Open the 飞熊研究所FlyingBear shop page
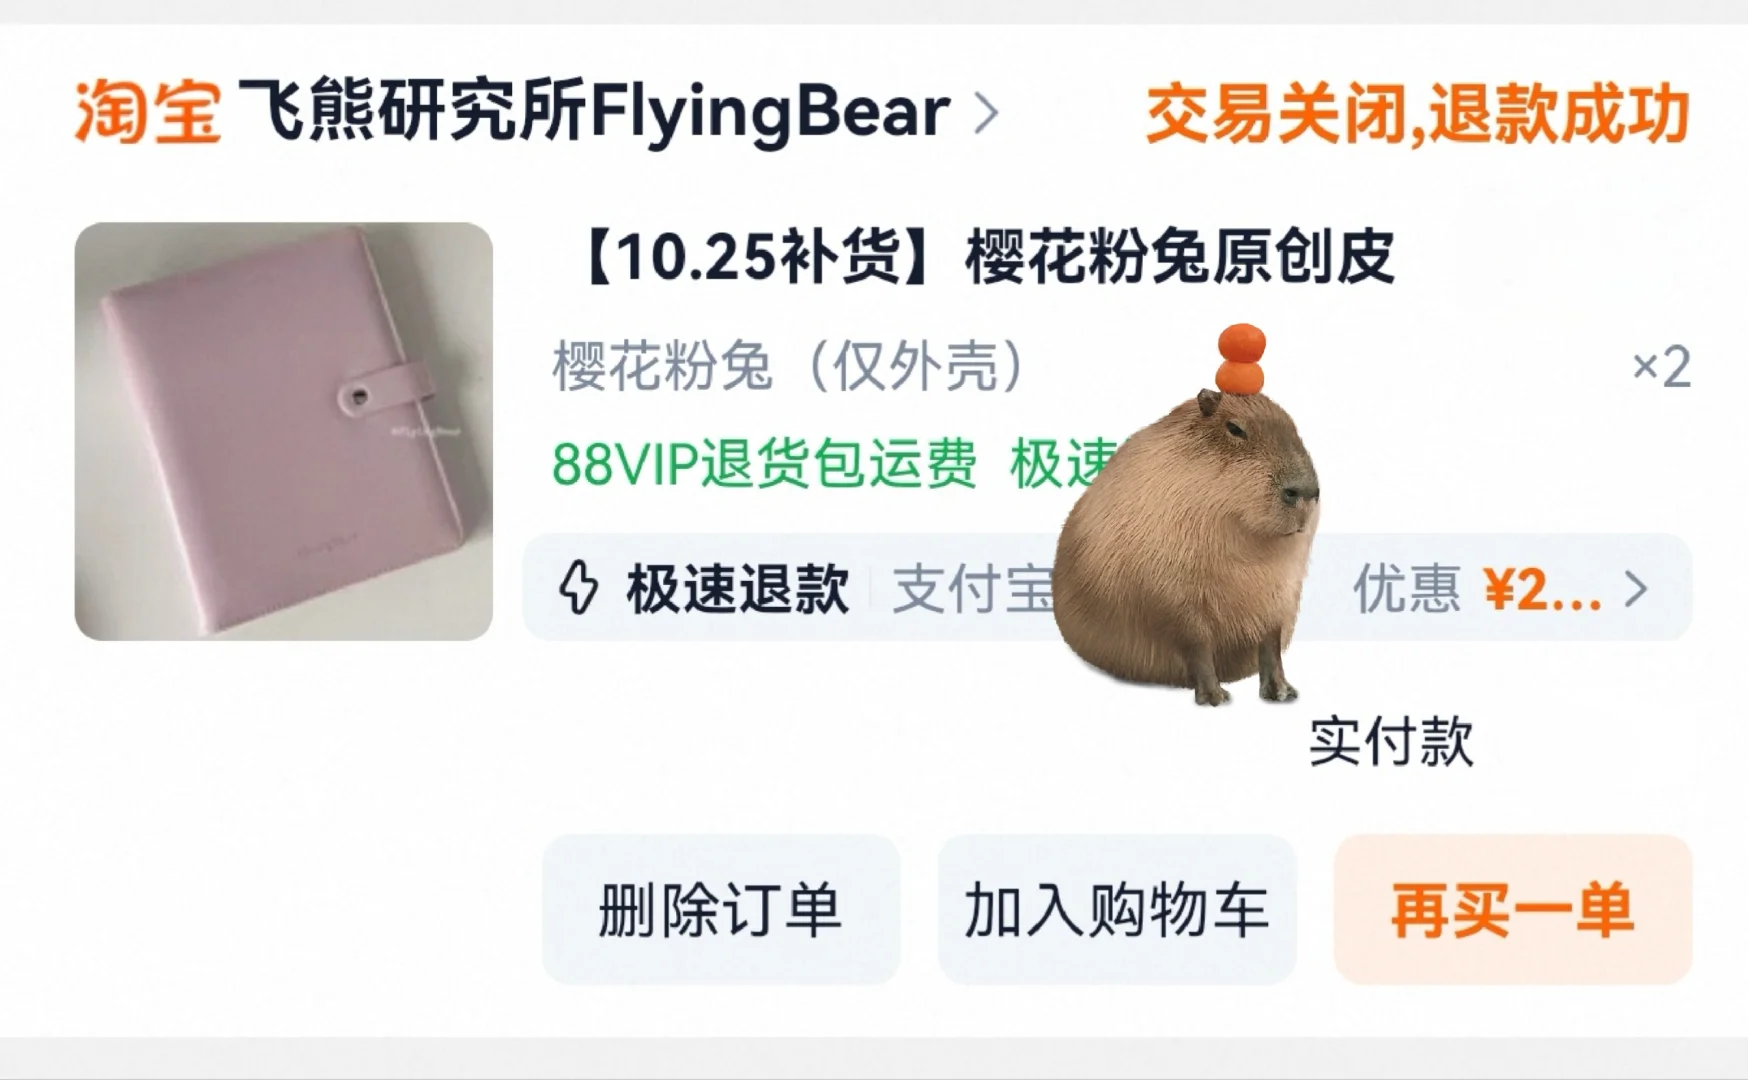This screenshot has width=1748, height=1080. (594, 112)
